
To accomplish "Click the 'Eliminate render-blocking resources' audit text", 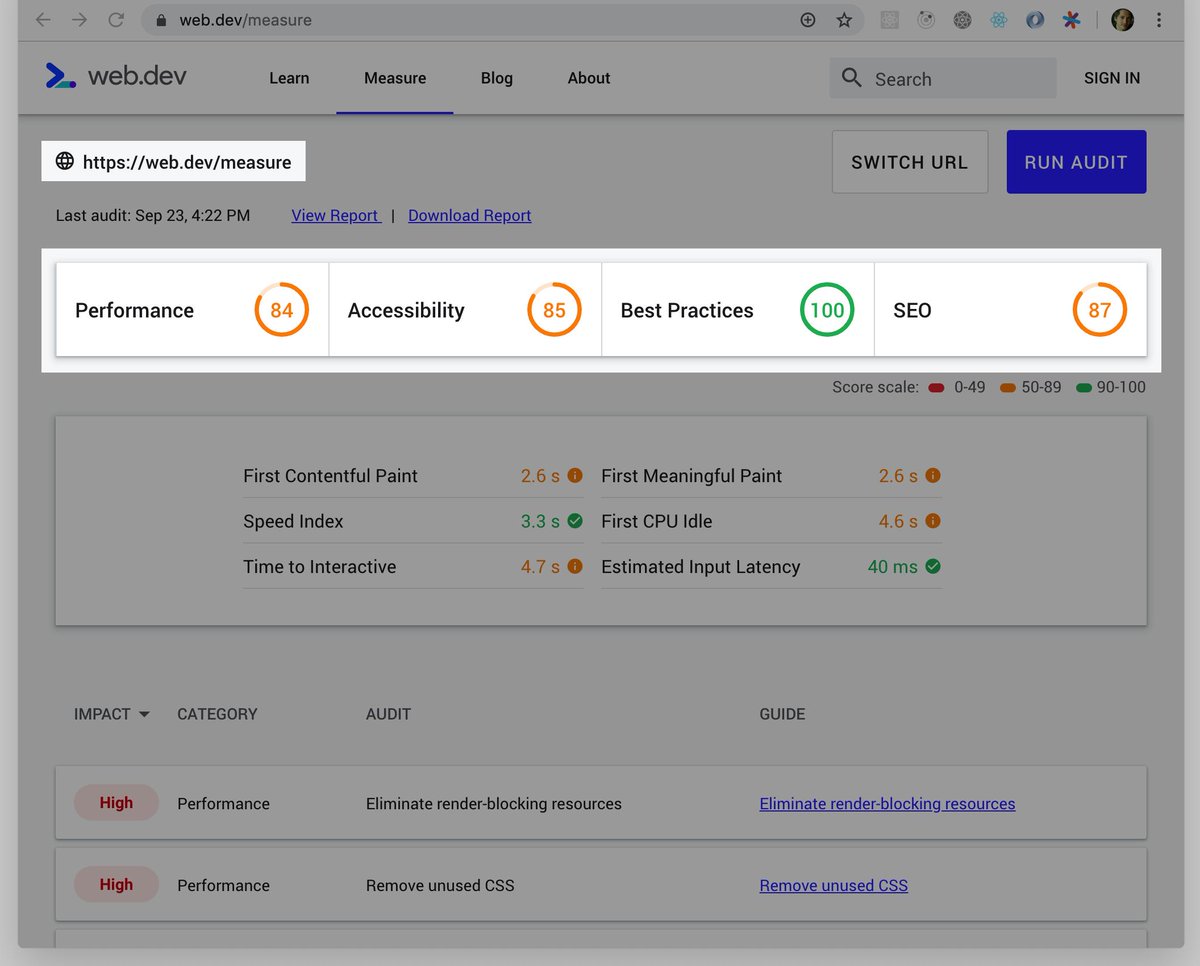I will pyautogui.click(x=494, y=803).
